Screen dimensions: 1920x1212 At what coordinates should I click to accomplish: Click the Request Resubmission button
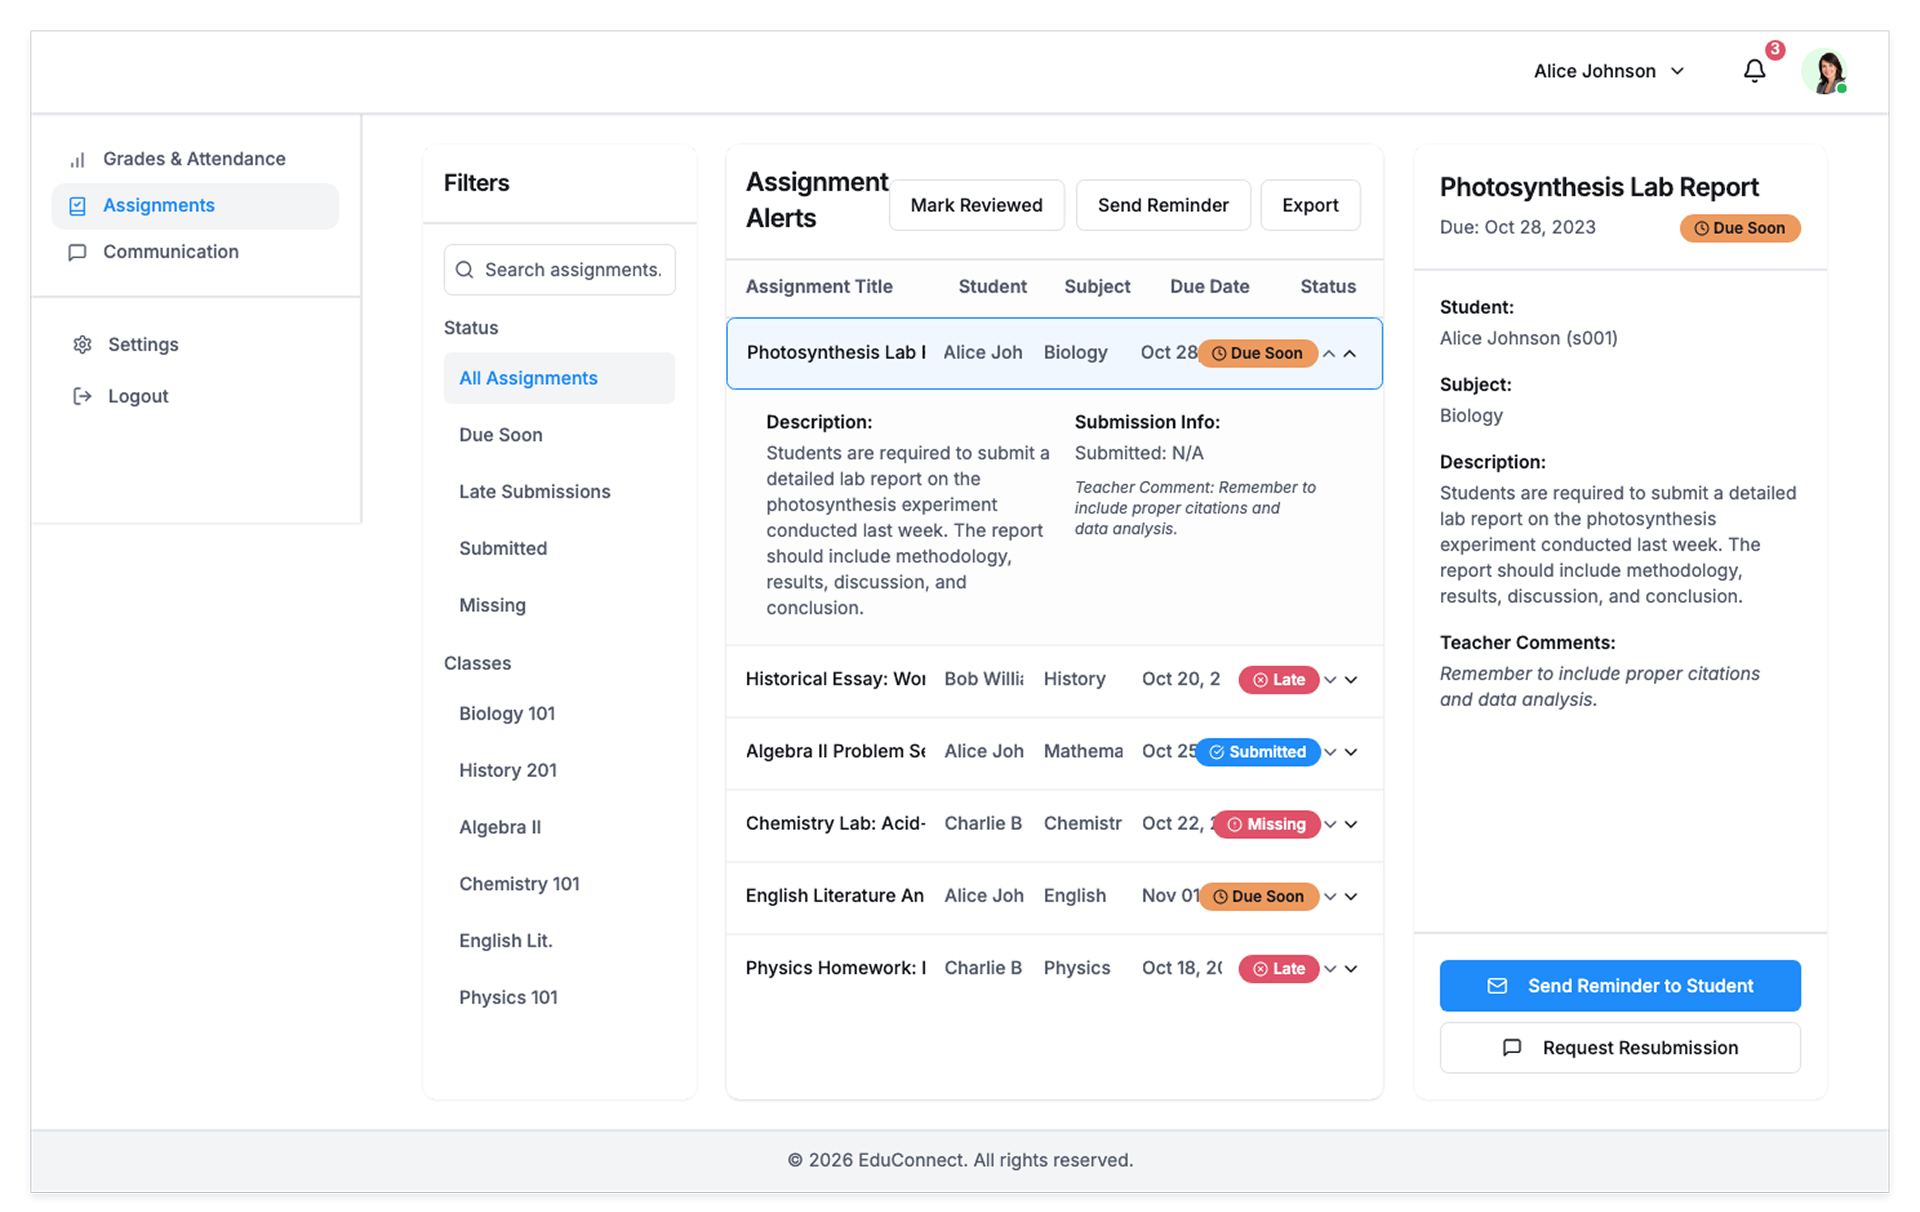click(x=1619, y=1048)
